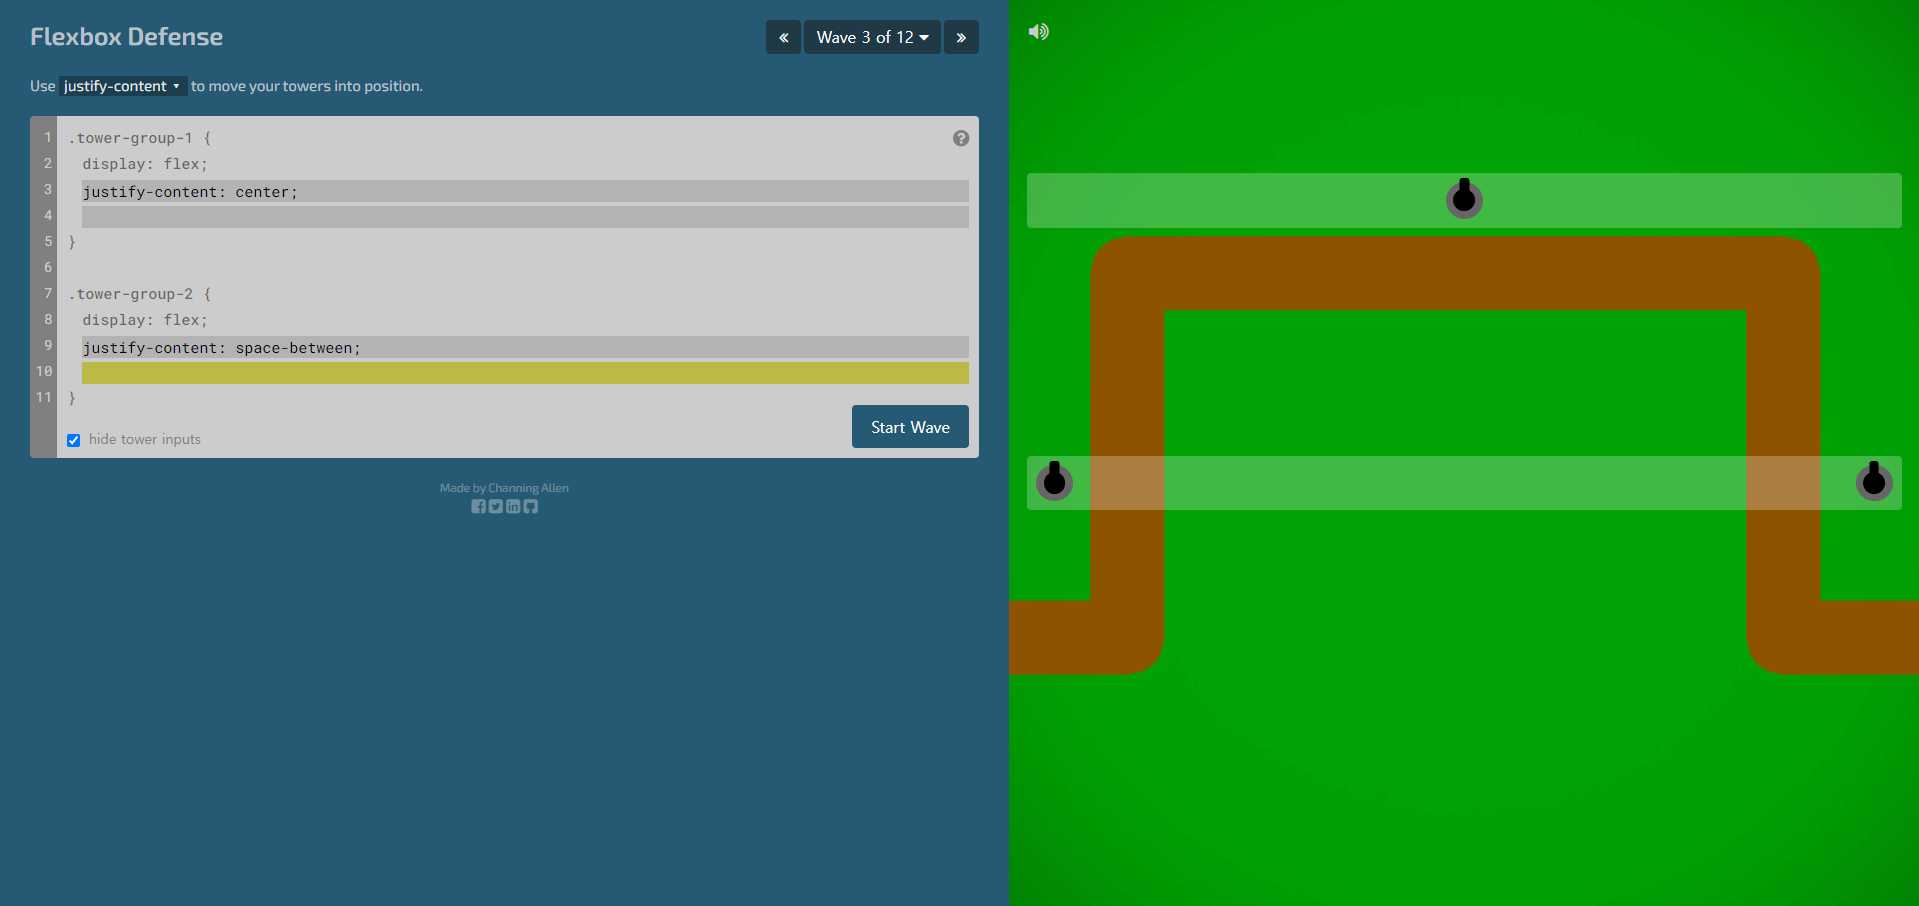1919x906 pixels.
Task: Click the 'hide tower inputs' label text
Action: click(145, 439)
